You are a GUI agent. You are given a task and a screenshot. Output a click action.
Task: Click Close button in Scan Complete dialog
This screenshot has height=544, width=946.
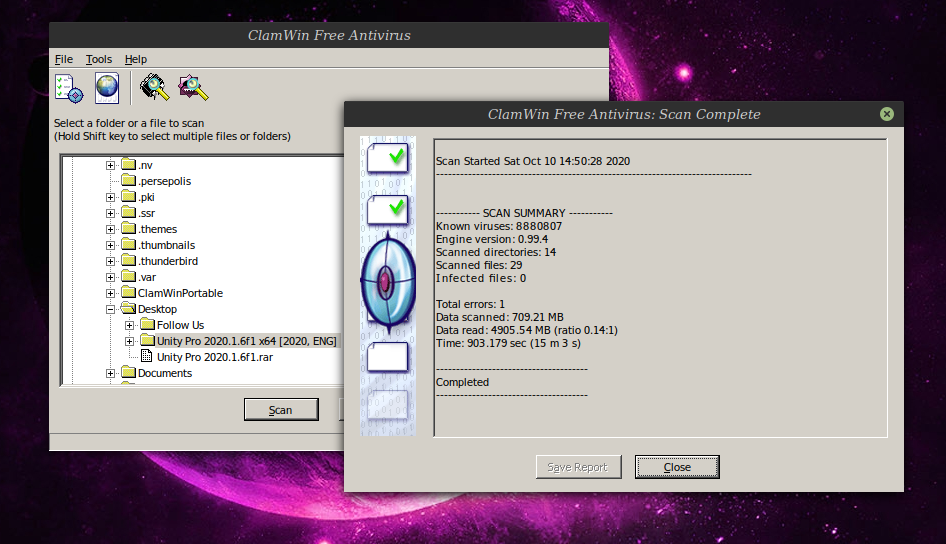[677, 467]
